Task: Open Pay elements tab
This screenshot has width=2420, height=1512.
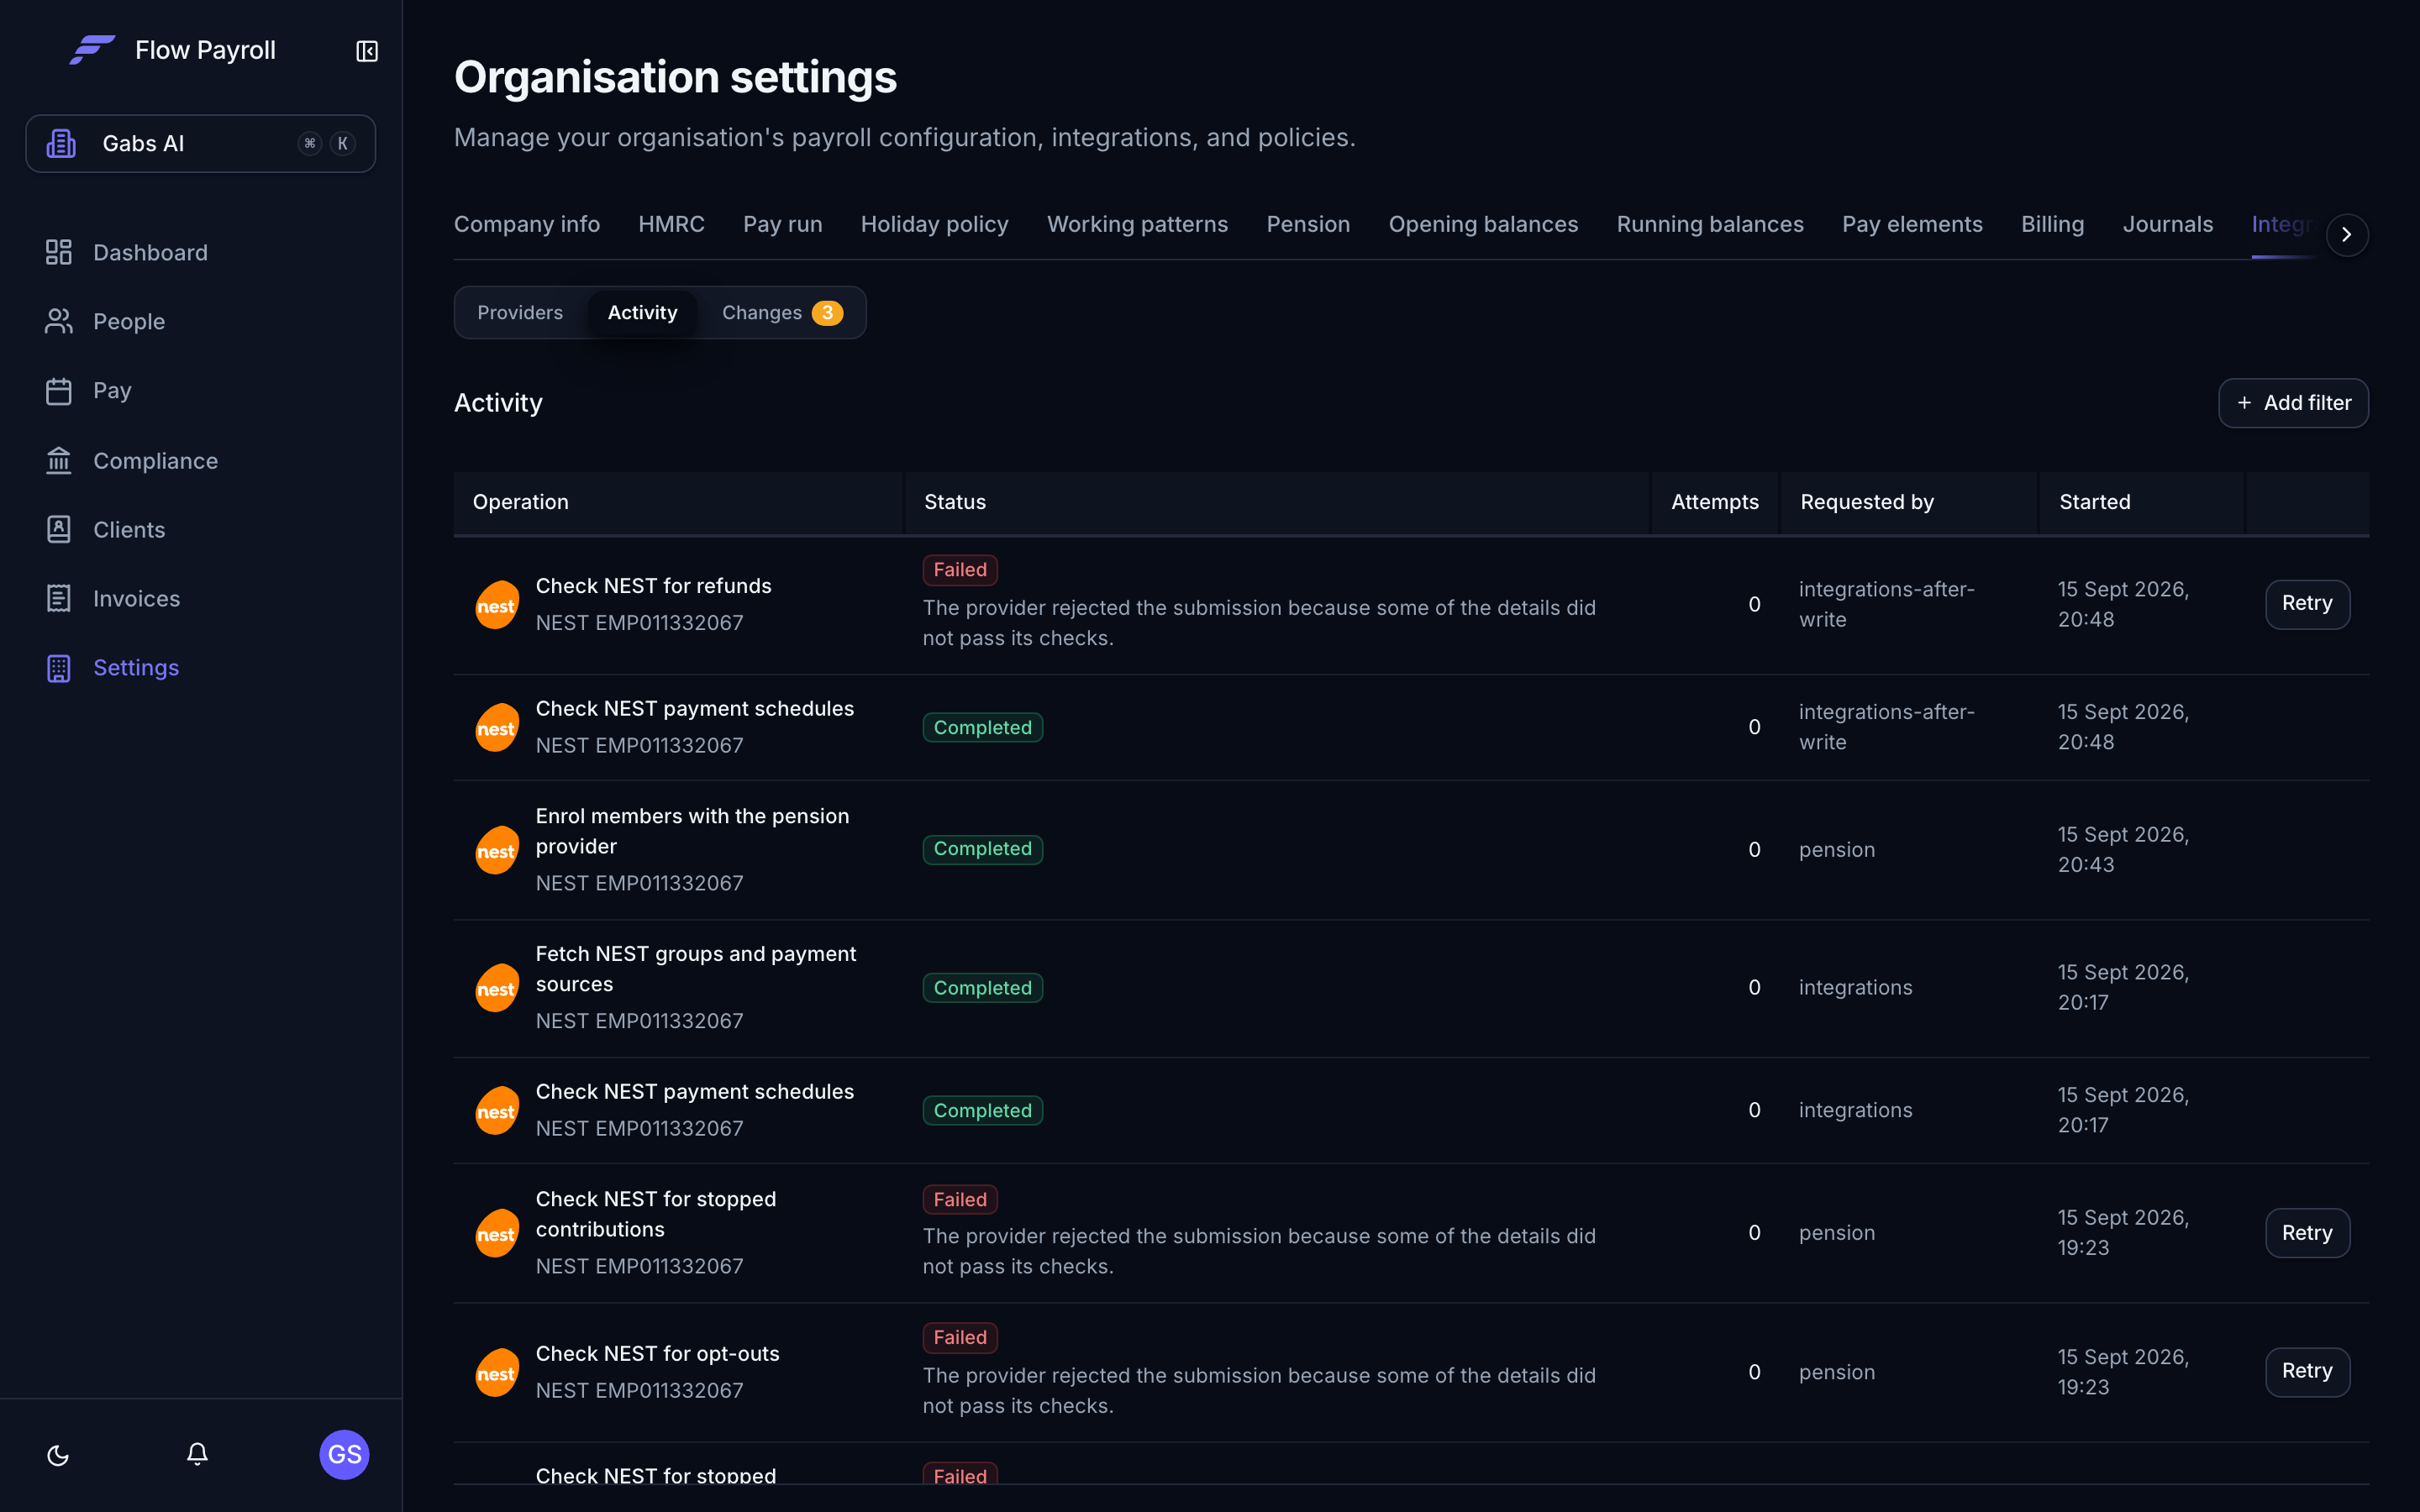Action: point(1912,224)
